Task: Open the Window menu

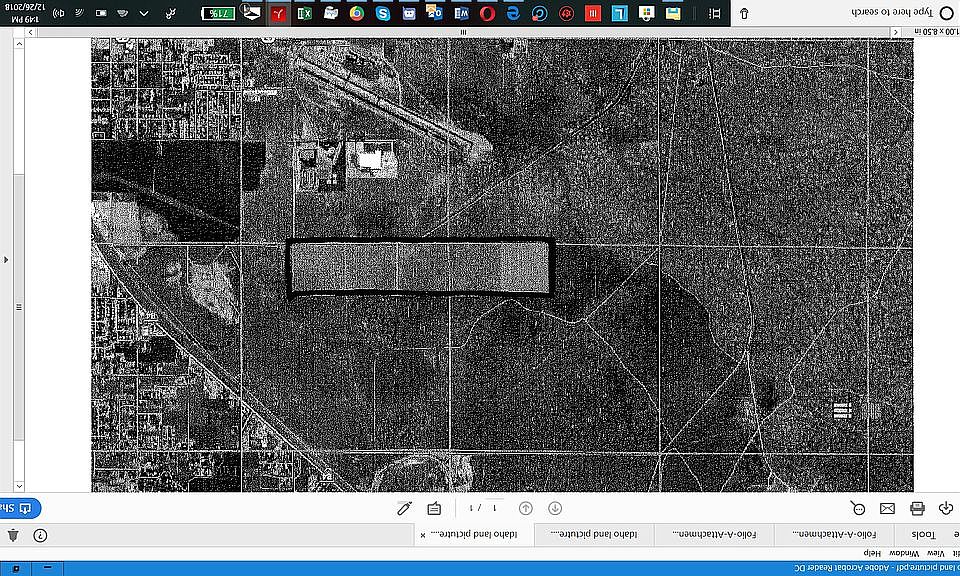Action: 904,553
